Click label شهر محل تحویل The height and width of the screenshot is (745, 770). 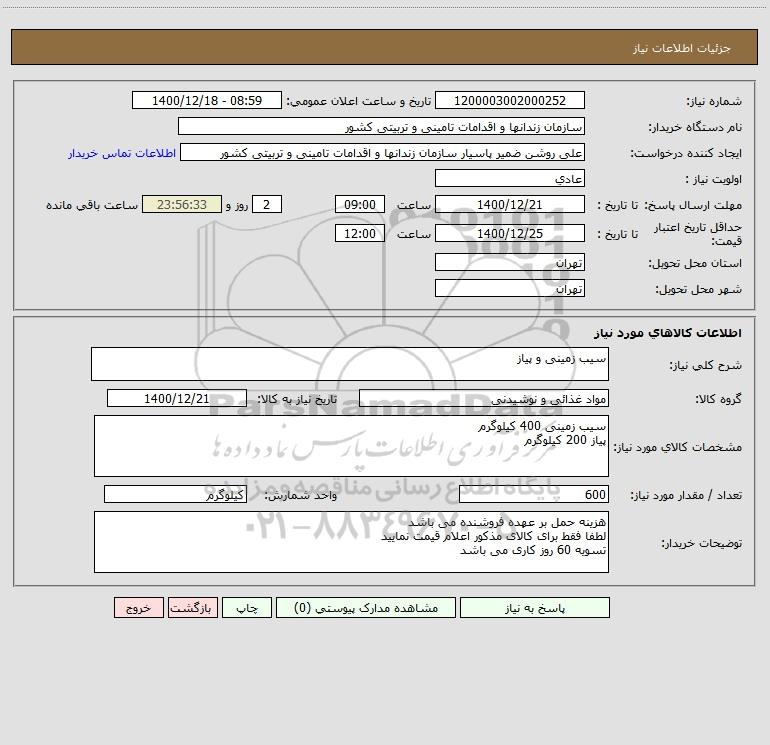tap(699, 289)
